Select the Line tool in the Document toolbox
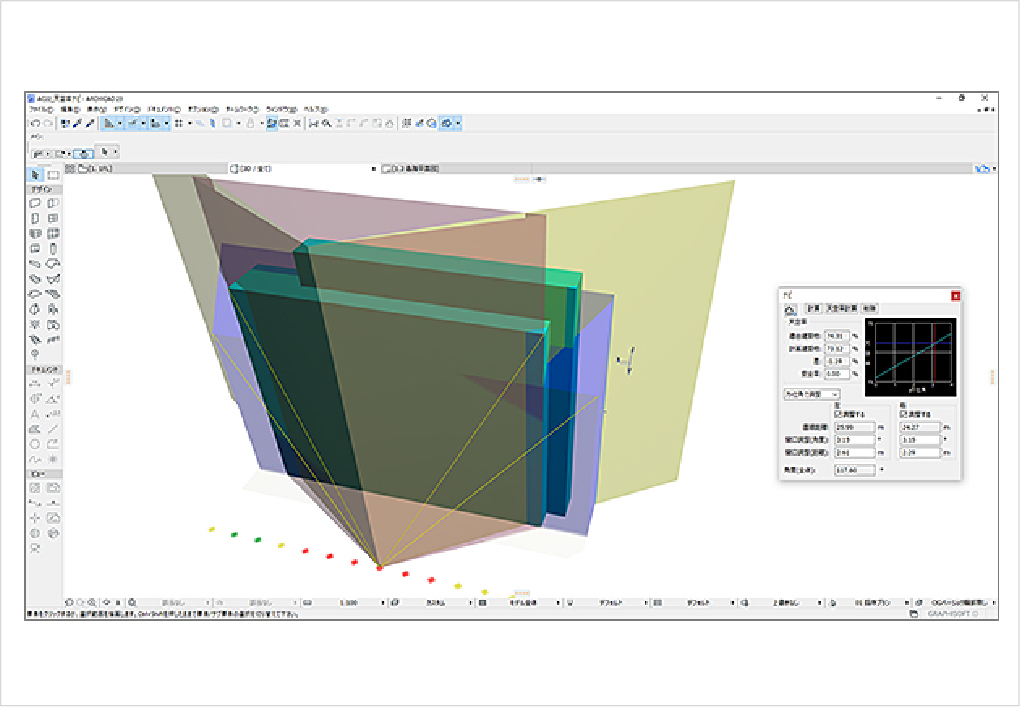1020x707 pixels. point(53,428)
